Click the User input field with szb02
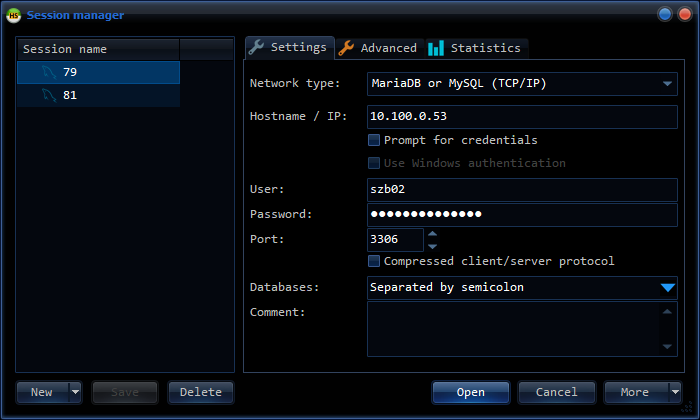This screenshot has width=700, height=420. [522, 190]
